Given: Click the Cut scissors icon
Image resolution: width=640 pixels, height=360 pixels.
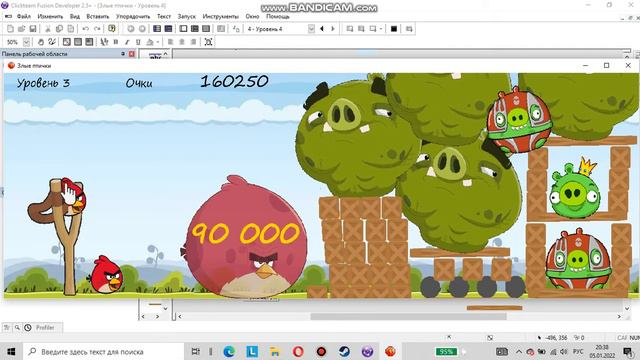Looking at the screenshot, I should (48, 29).
